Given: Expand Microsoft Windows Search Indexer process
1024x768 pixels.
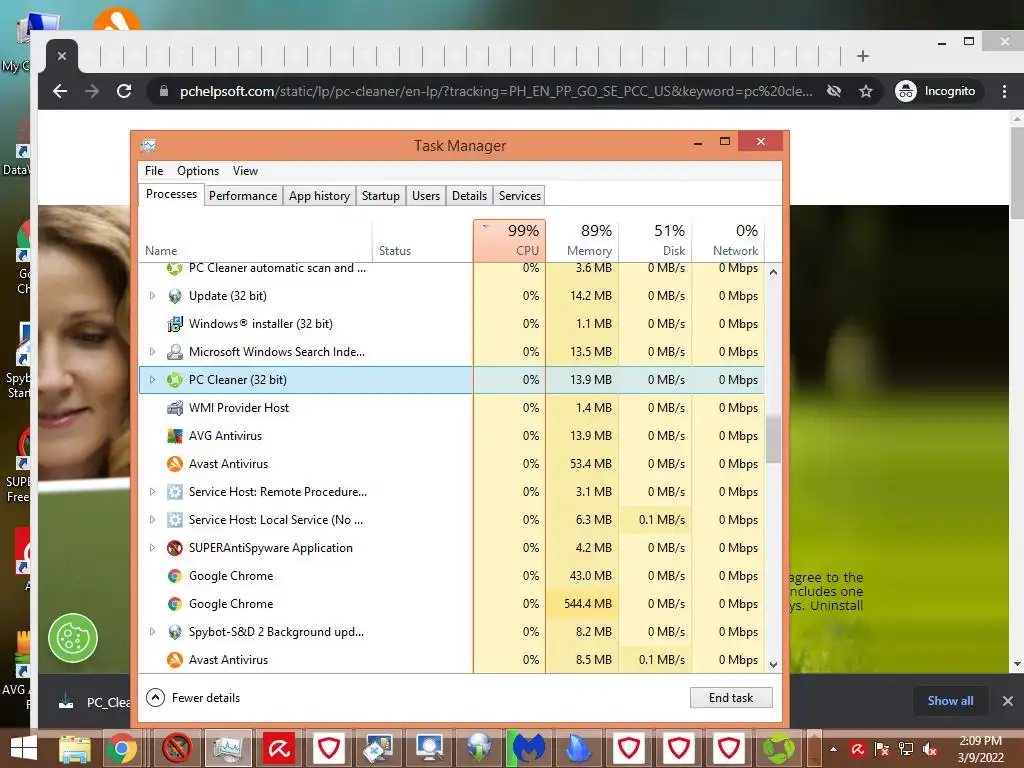Looking at the screenshot, I should click(152, 352).
